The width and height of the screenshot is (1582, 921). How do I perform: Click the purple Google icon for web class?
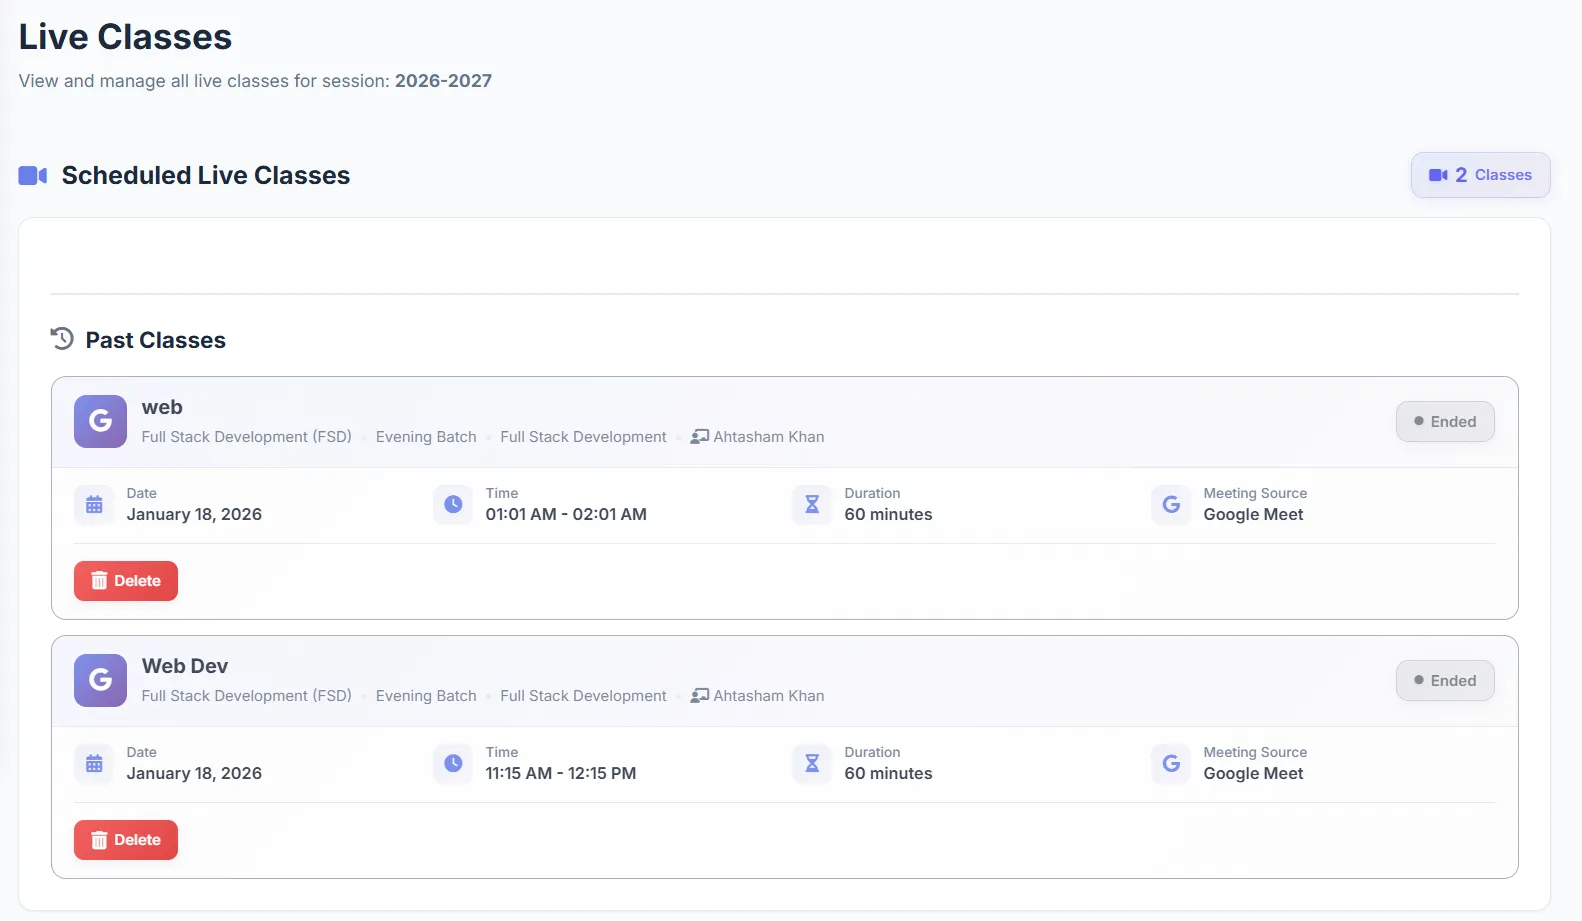100,421
